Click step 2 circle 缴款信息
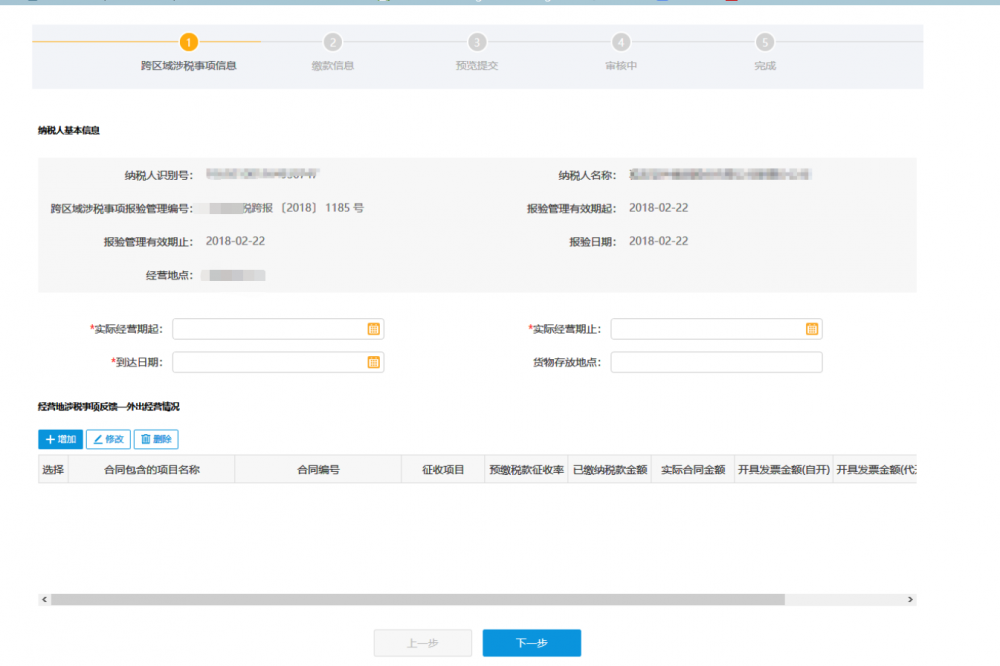1000x666 pixels. point(333,42)
